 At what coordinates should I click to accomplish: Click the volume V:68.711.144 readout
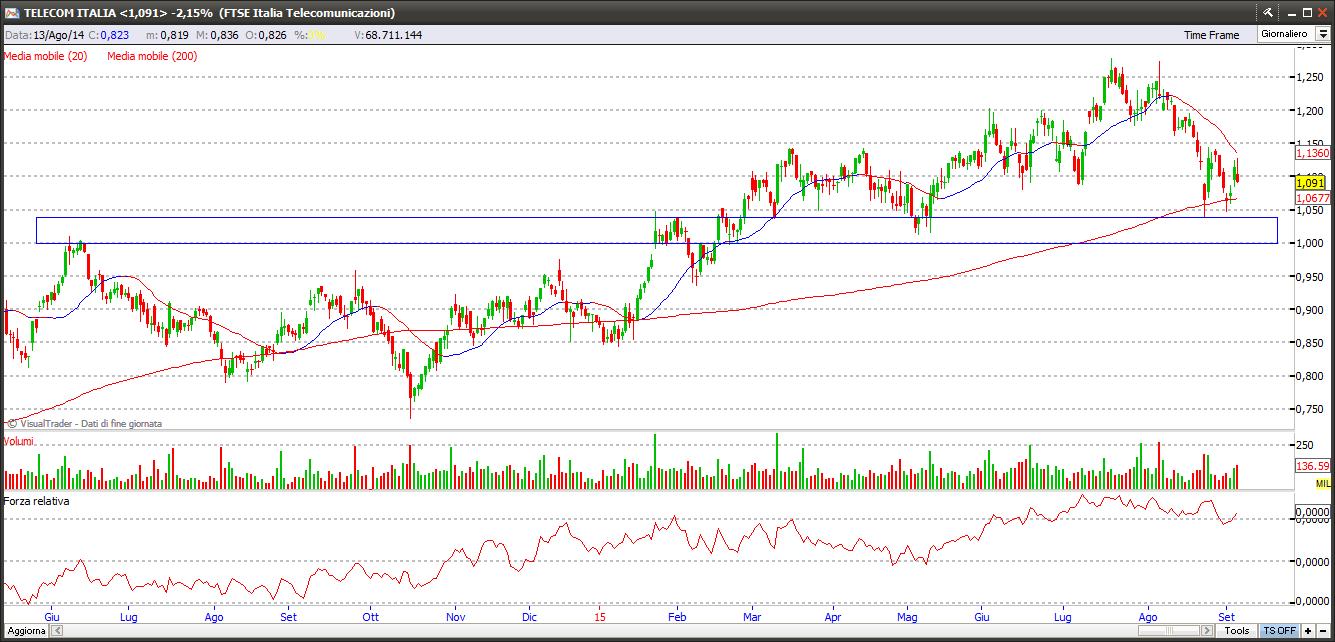pyautogui.click(x=388, y=35)
